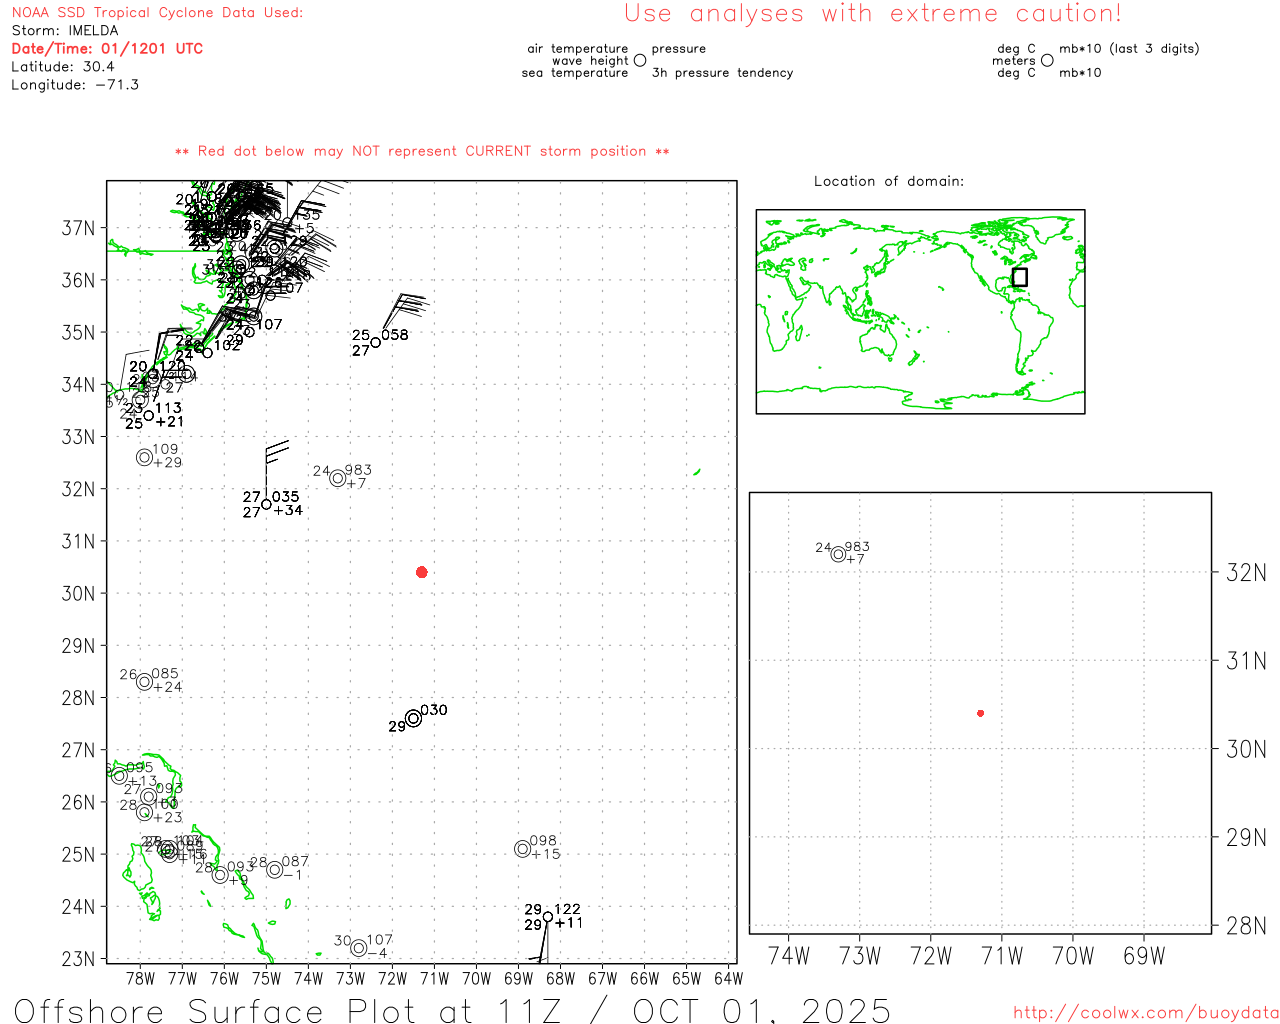Open the world map domain thumbnail
The width and height of the screenshot is (1280, 1024).
coord(921,312)
